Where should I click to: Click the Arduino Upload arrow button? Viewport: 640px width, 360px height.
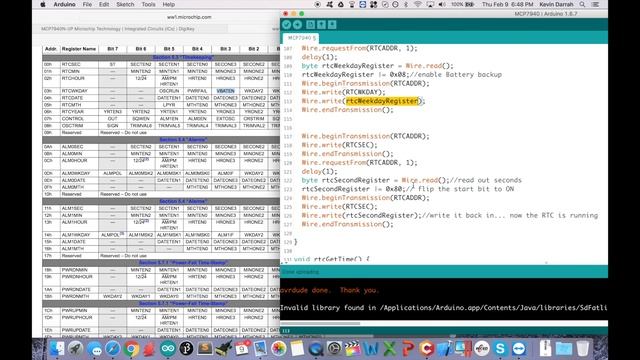[297, 24]
